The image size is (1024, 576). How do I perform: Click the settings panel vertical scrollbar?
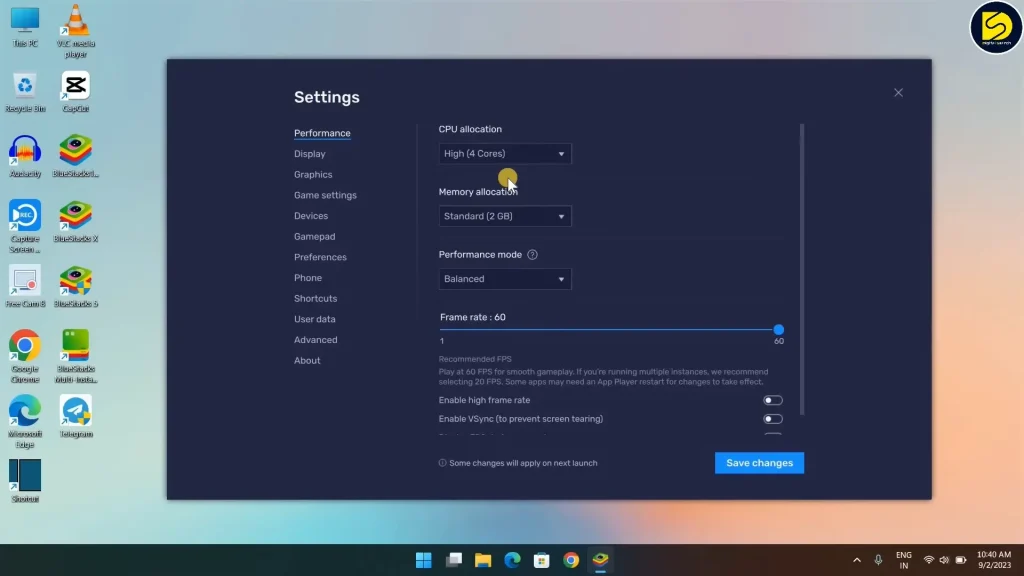(801, 268)
